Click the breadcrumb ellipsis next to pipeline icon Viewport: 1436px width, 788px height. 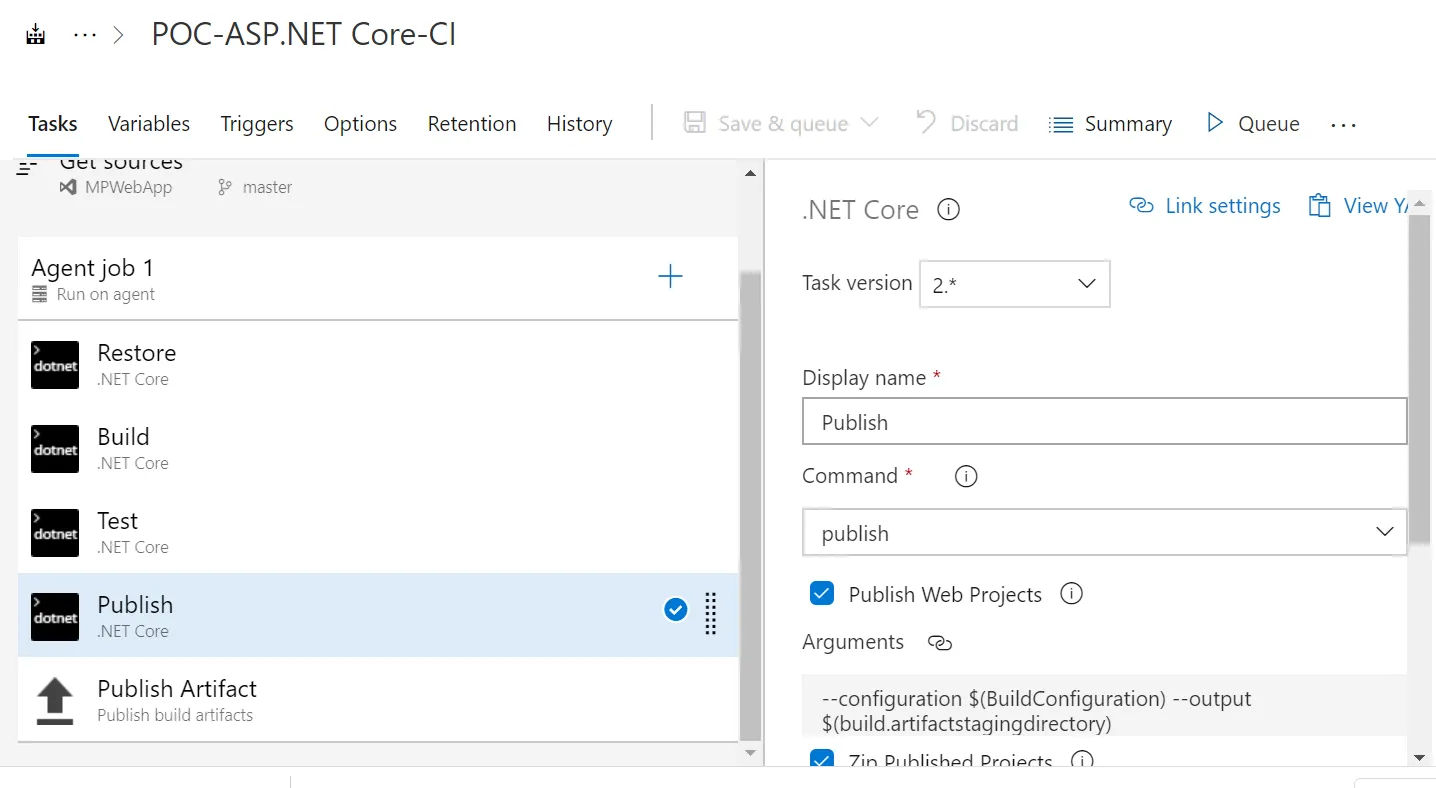[85, 34]
